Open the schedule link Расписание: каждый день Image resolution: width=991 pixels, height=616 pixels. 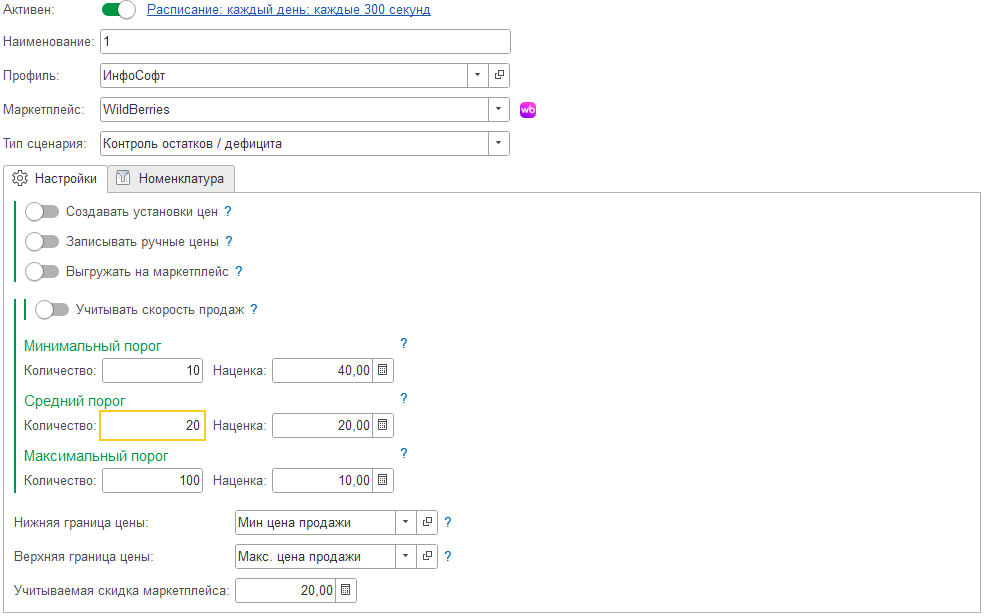coord(289,10)
